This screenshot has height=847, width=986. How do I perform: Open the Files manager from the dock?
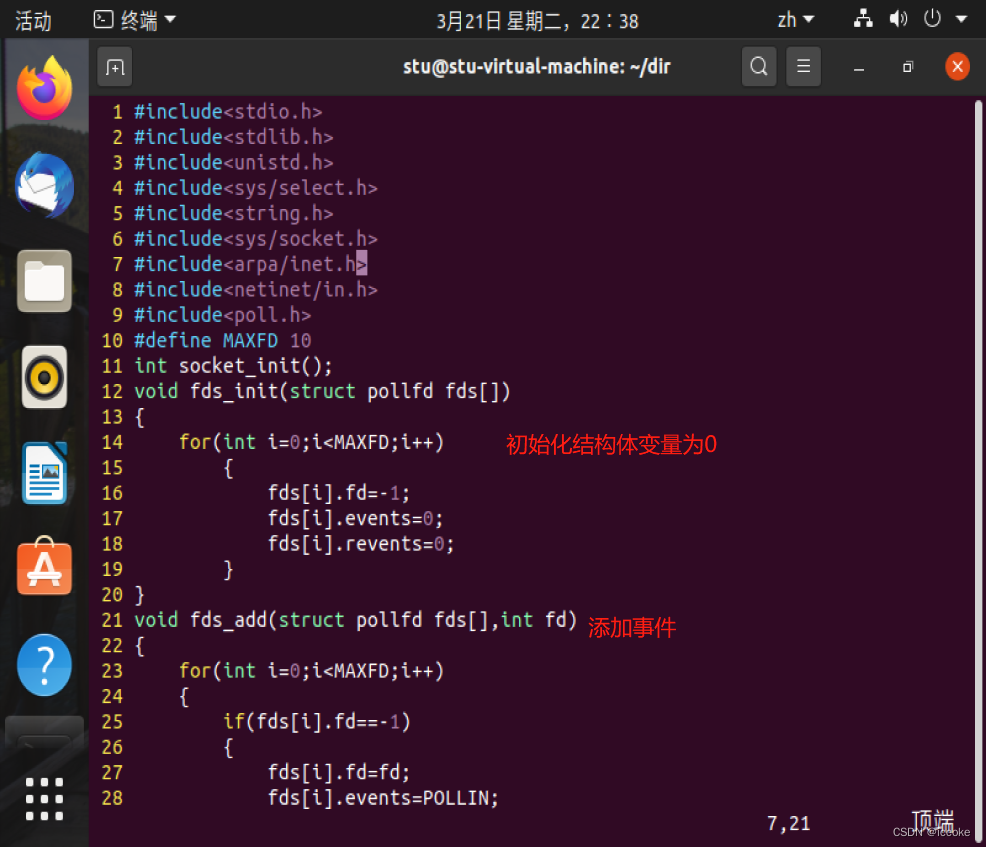tap(44, 281)
